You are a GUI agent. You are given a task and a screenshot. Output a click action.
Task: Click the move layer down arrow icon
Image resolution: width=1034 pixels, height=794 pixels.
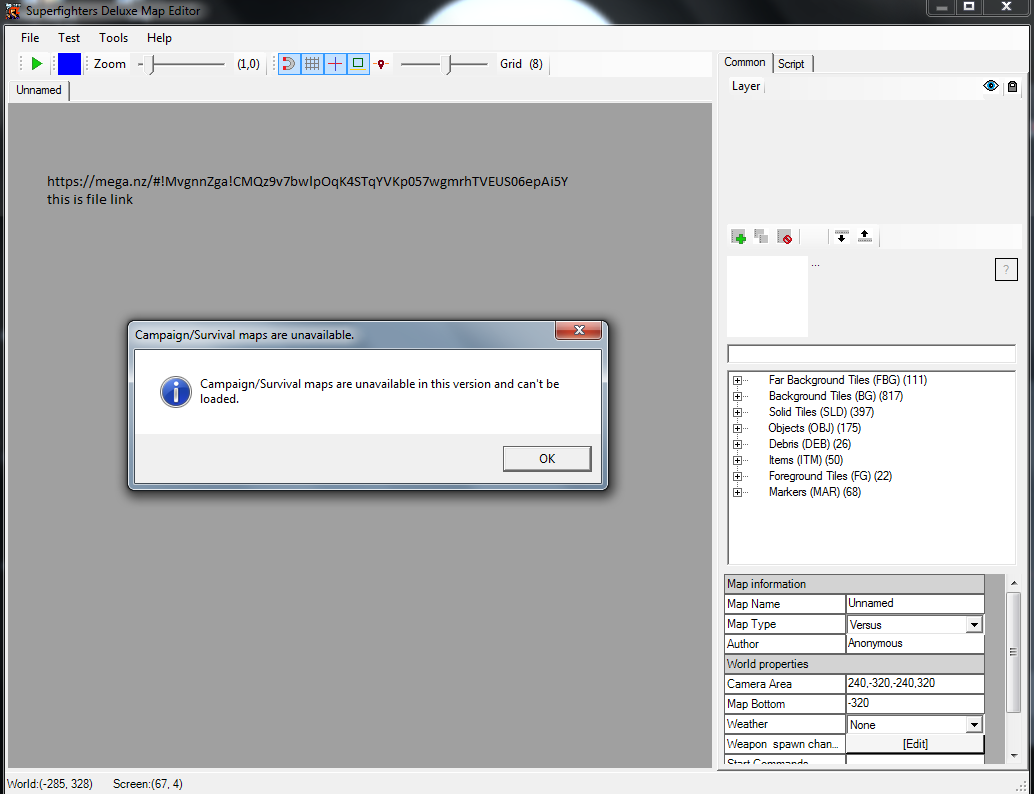click(841, 237)
